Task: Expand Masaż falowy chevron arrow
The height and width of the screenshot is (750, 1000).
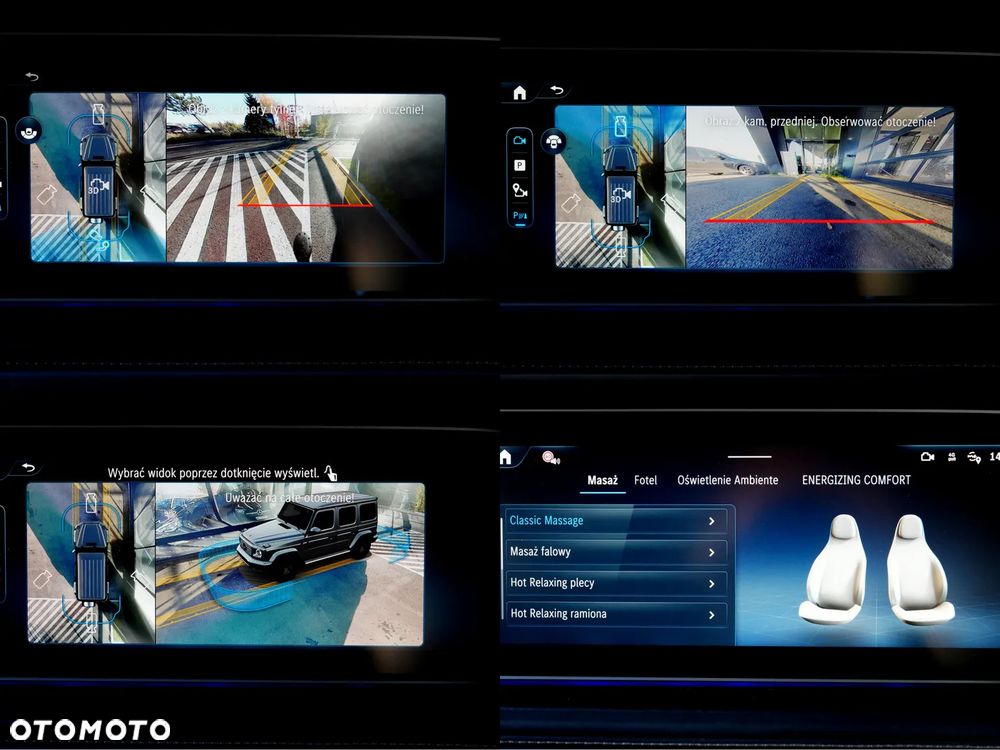Action: (x=712, y=552)
